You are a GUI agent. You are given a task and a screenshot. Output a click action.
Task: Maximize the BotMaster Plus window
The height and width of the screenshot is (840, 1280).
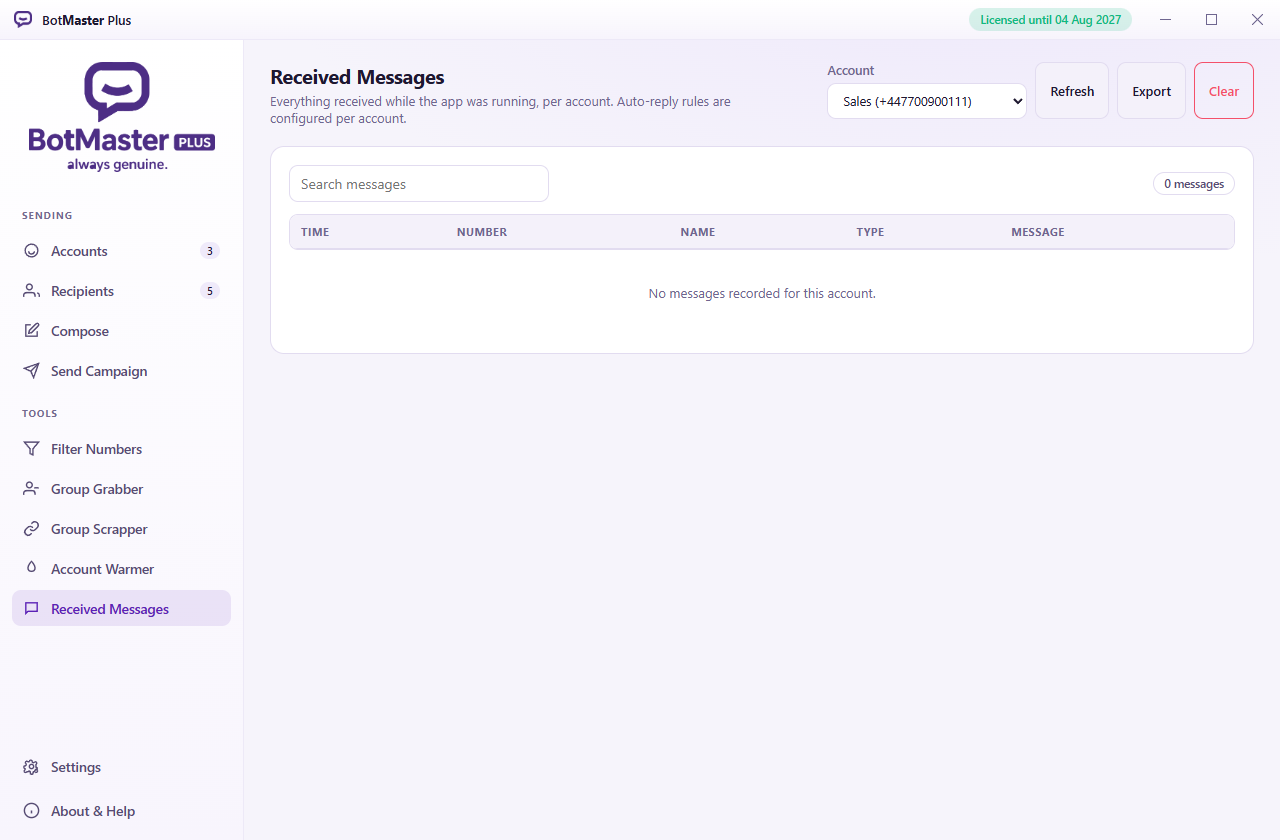click(1212, 20)
